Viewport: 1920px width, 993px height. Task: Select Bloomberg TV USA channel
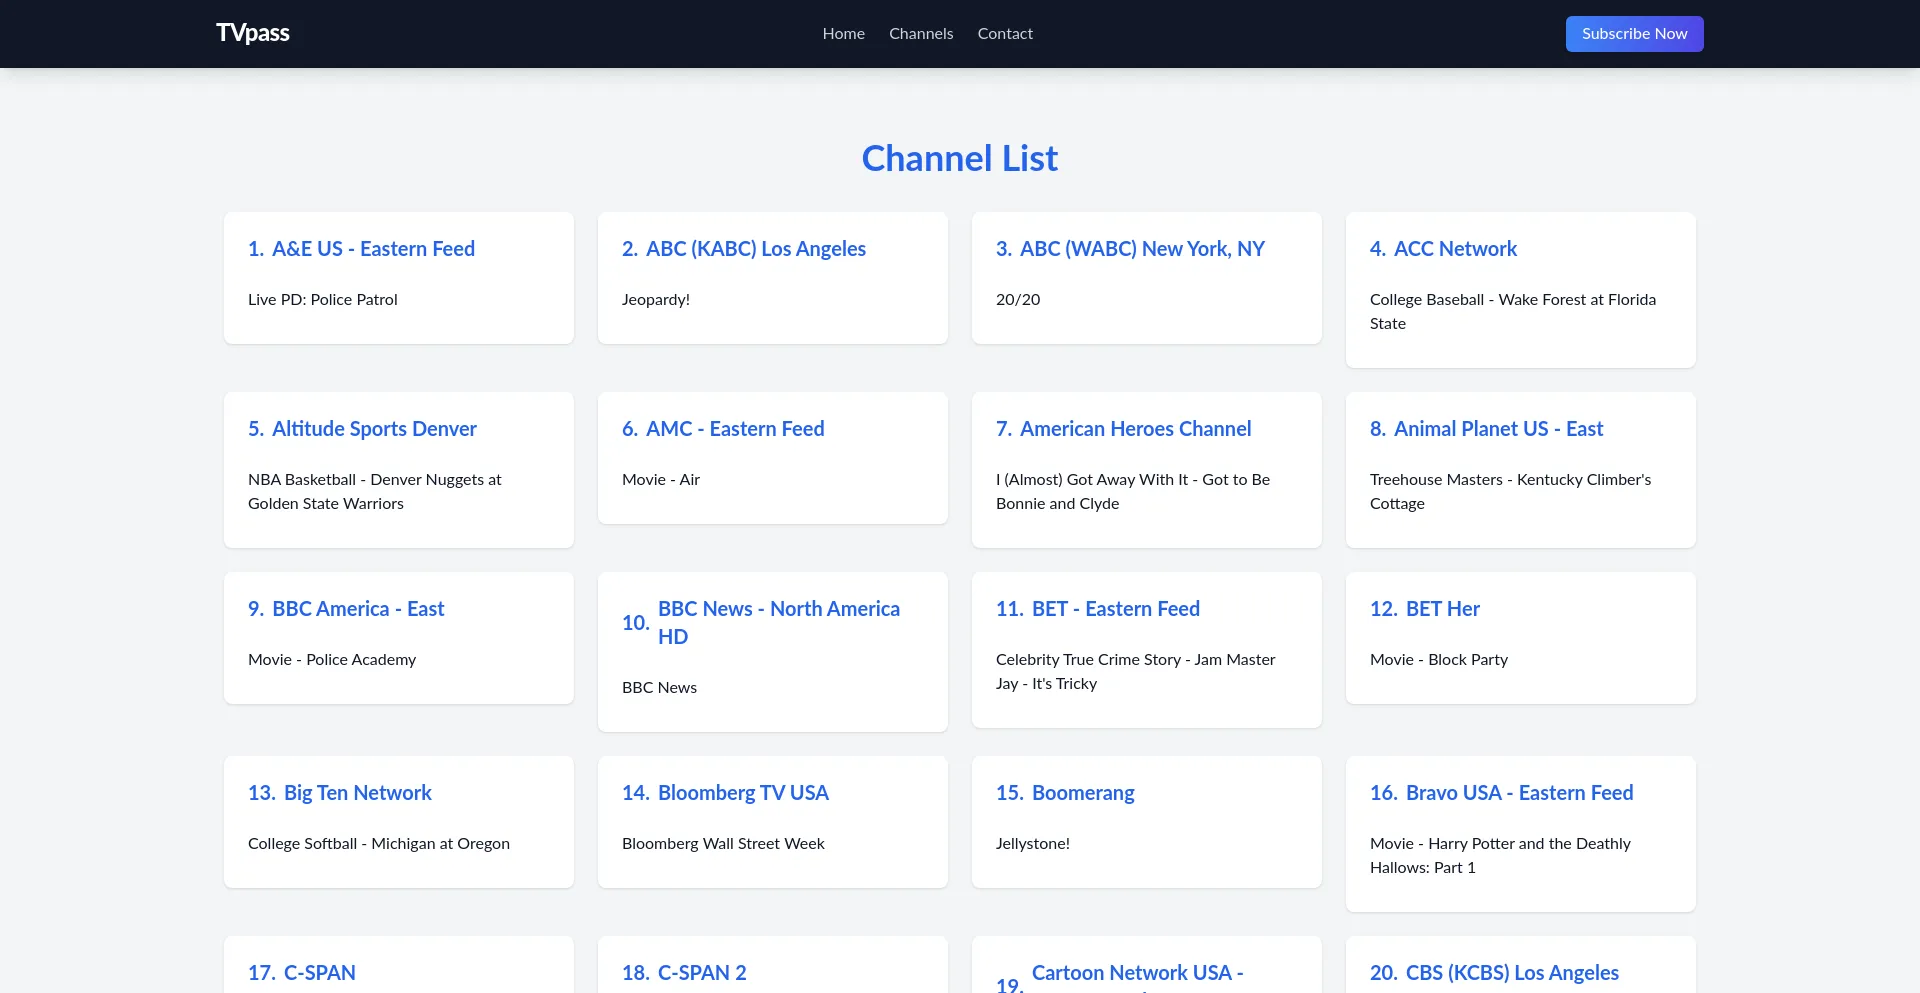click(x=743, y=793)
